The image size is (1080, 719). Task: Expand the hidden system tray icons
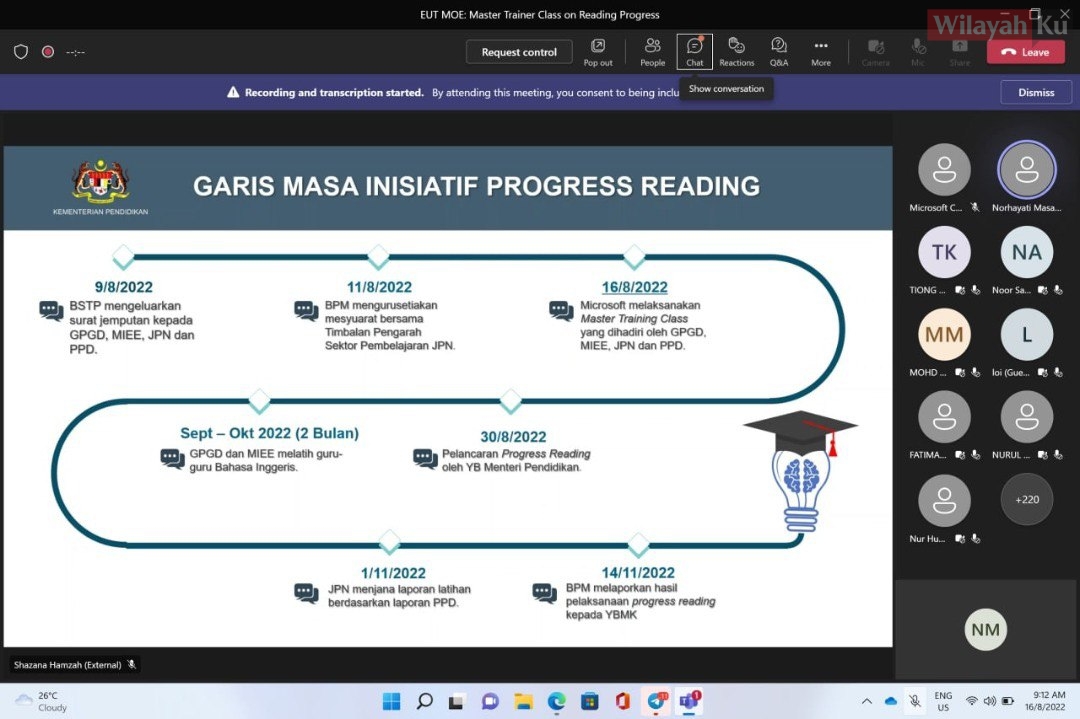865,701
